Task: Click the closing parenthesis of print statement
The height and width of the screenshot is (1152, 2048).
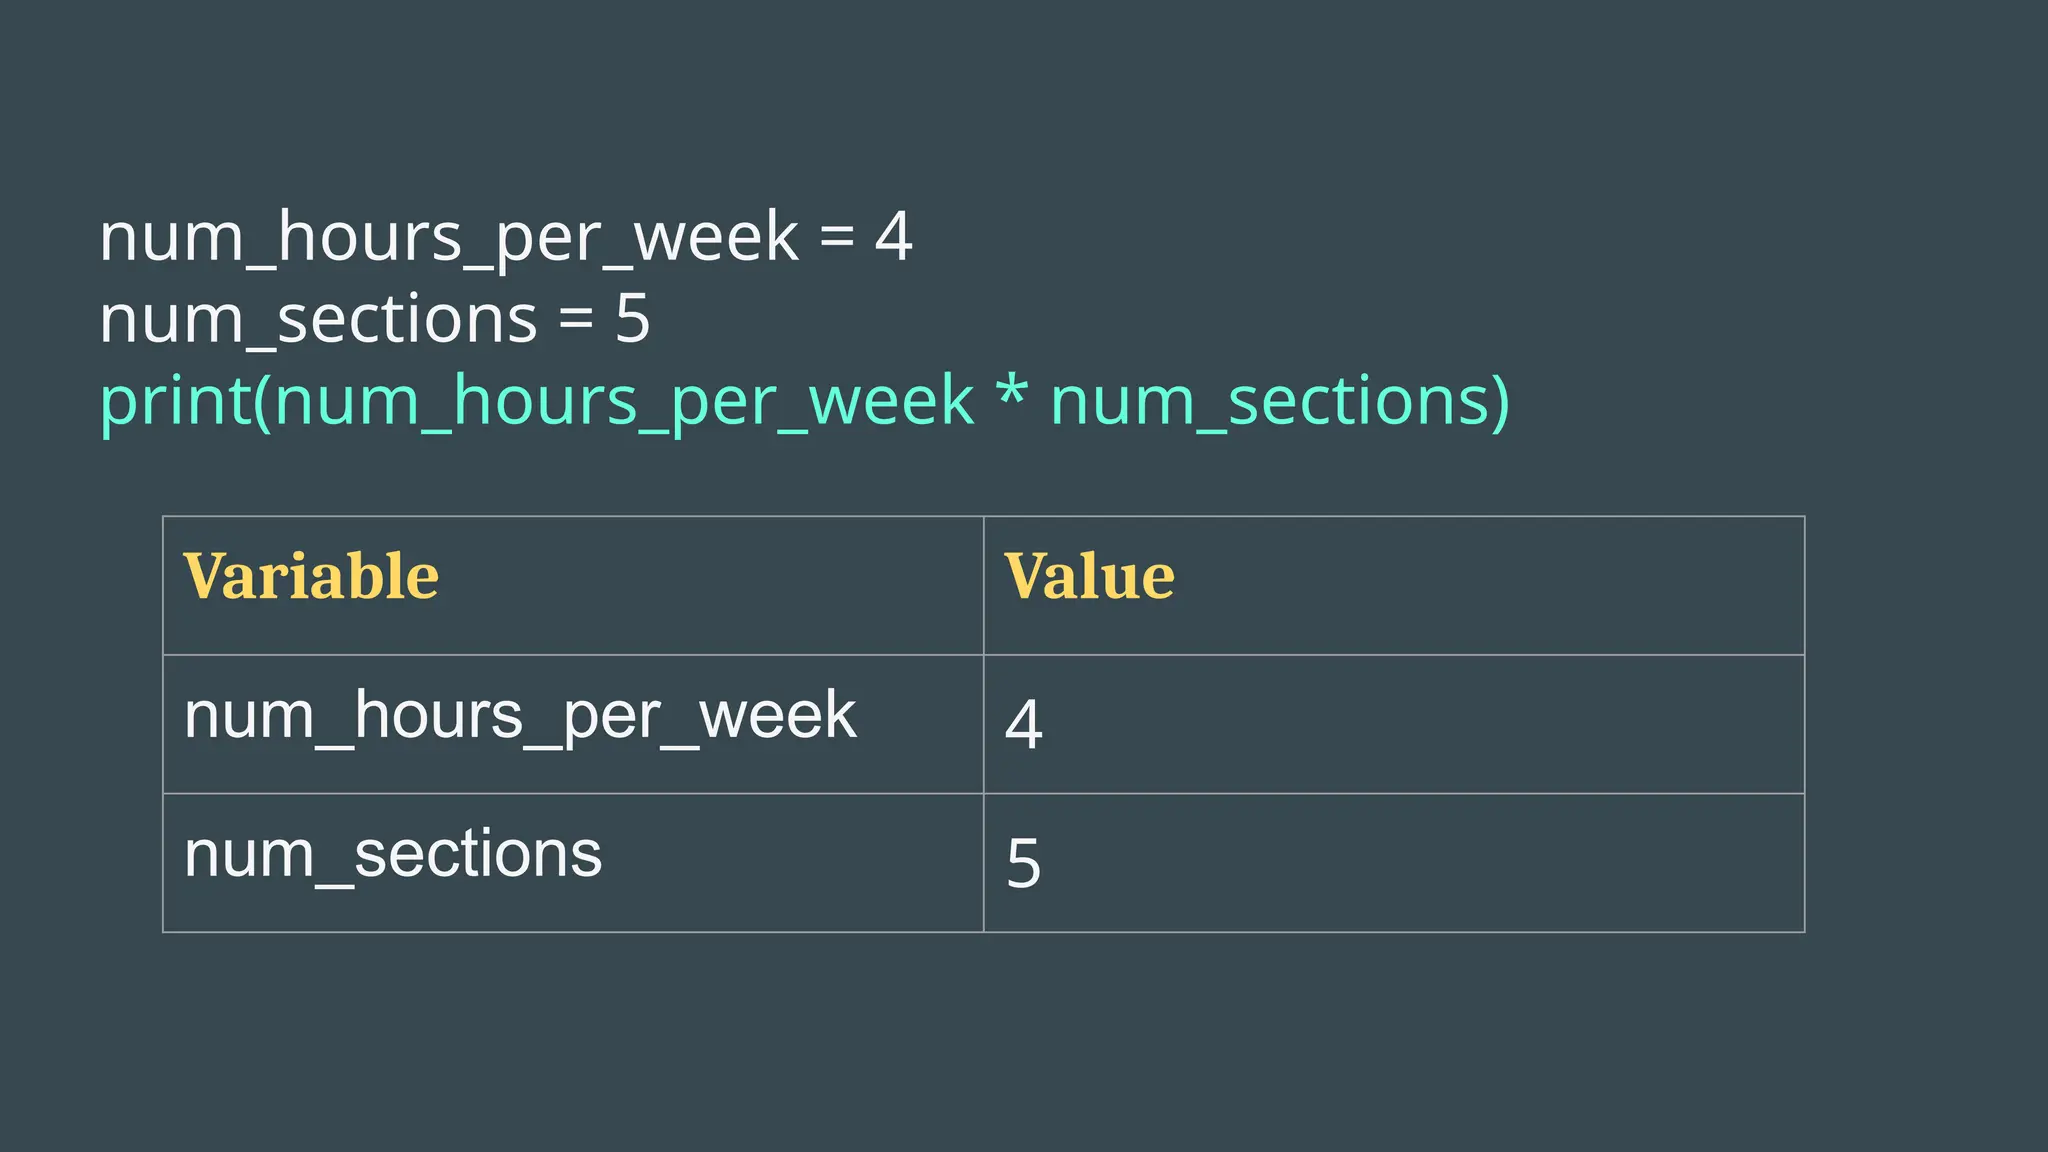Action: tap(1499, 402)
